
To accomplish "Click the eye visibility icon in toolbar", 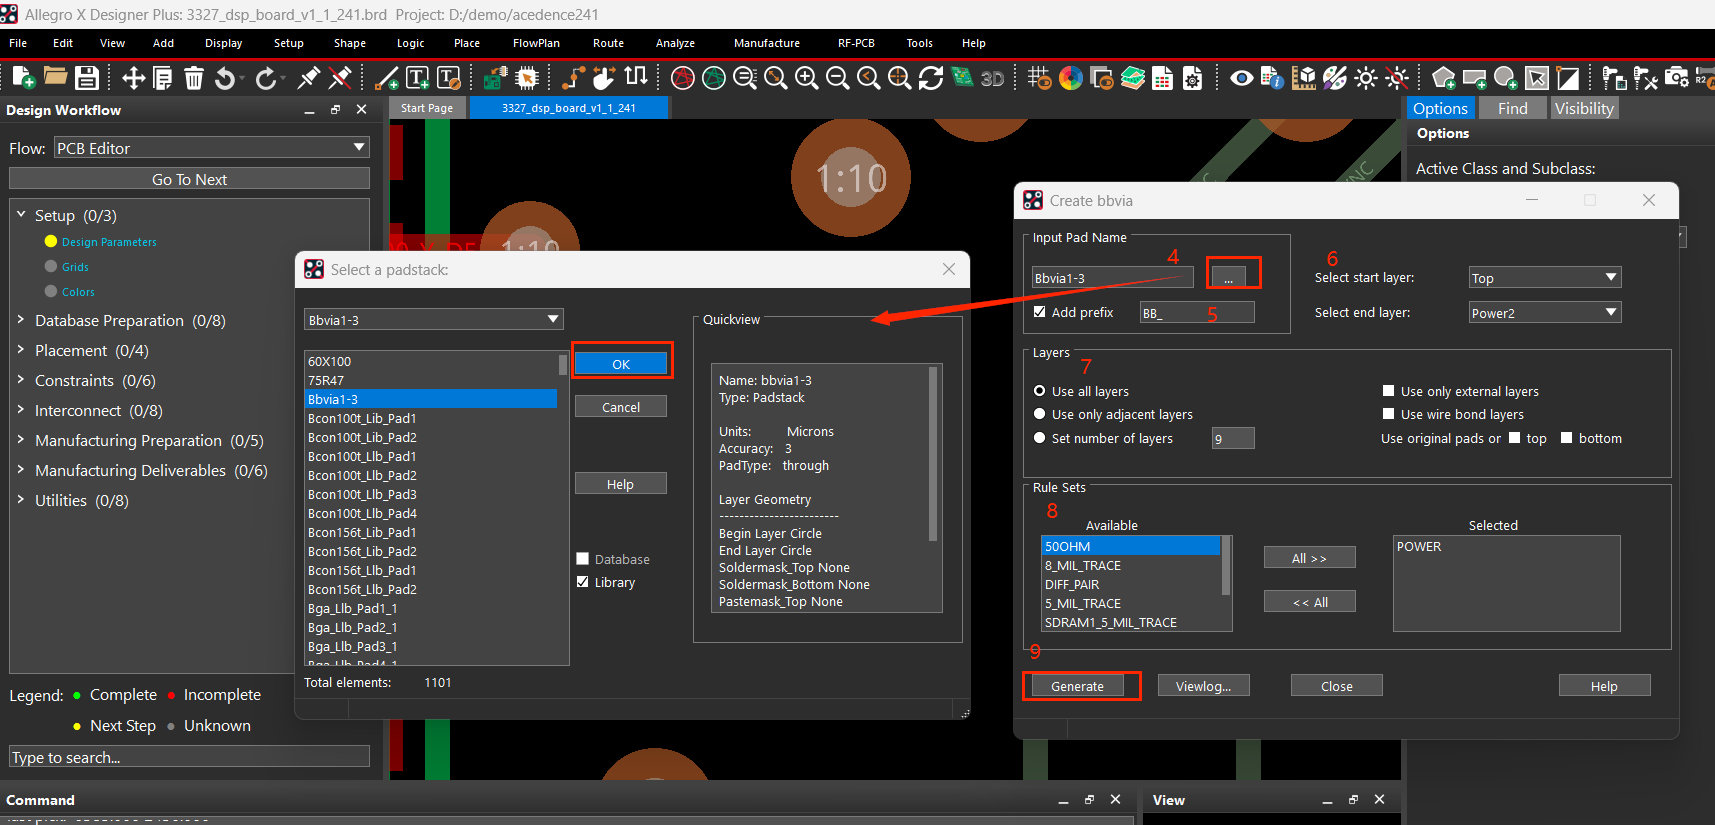I will [1241, 78].
